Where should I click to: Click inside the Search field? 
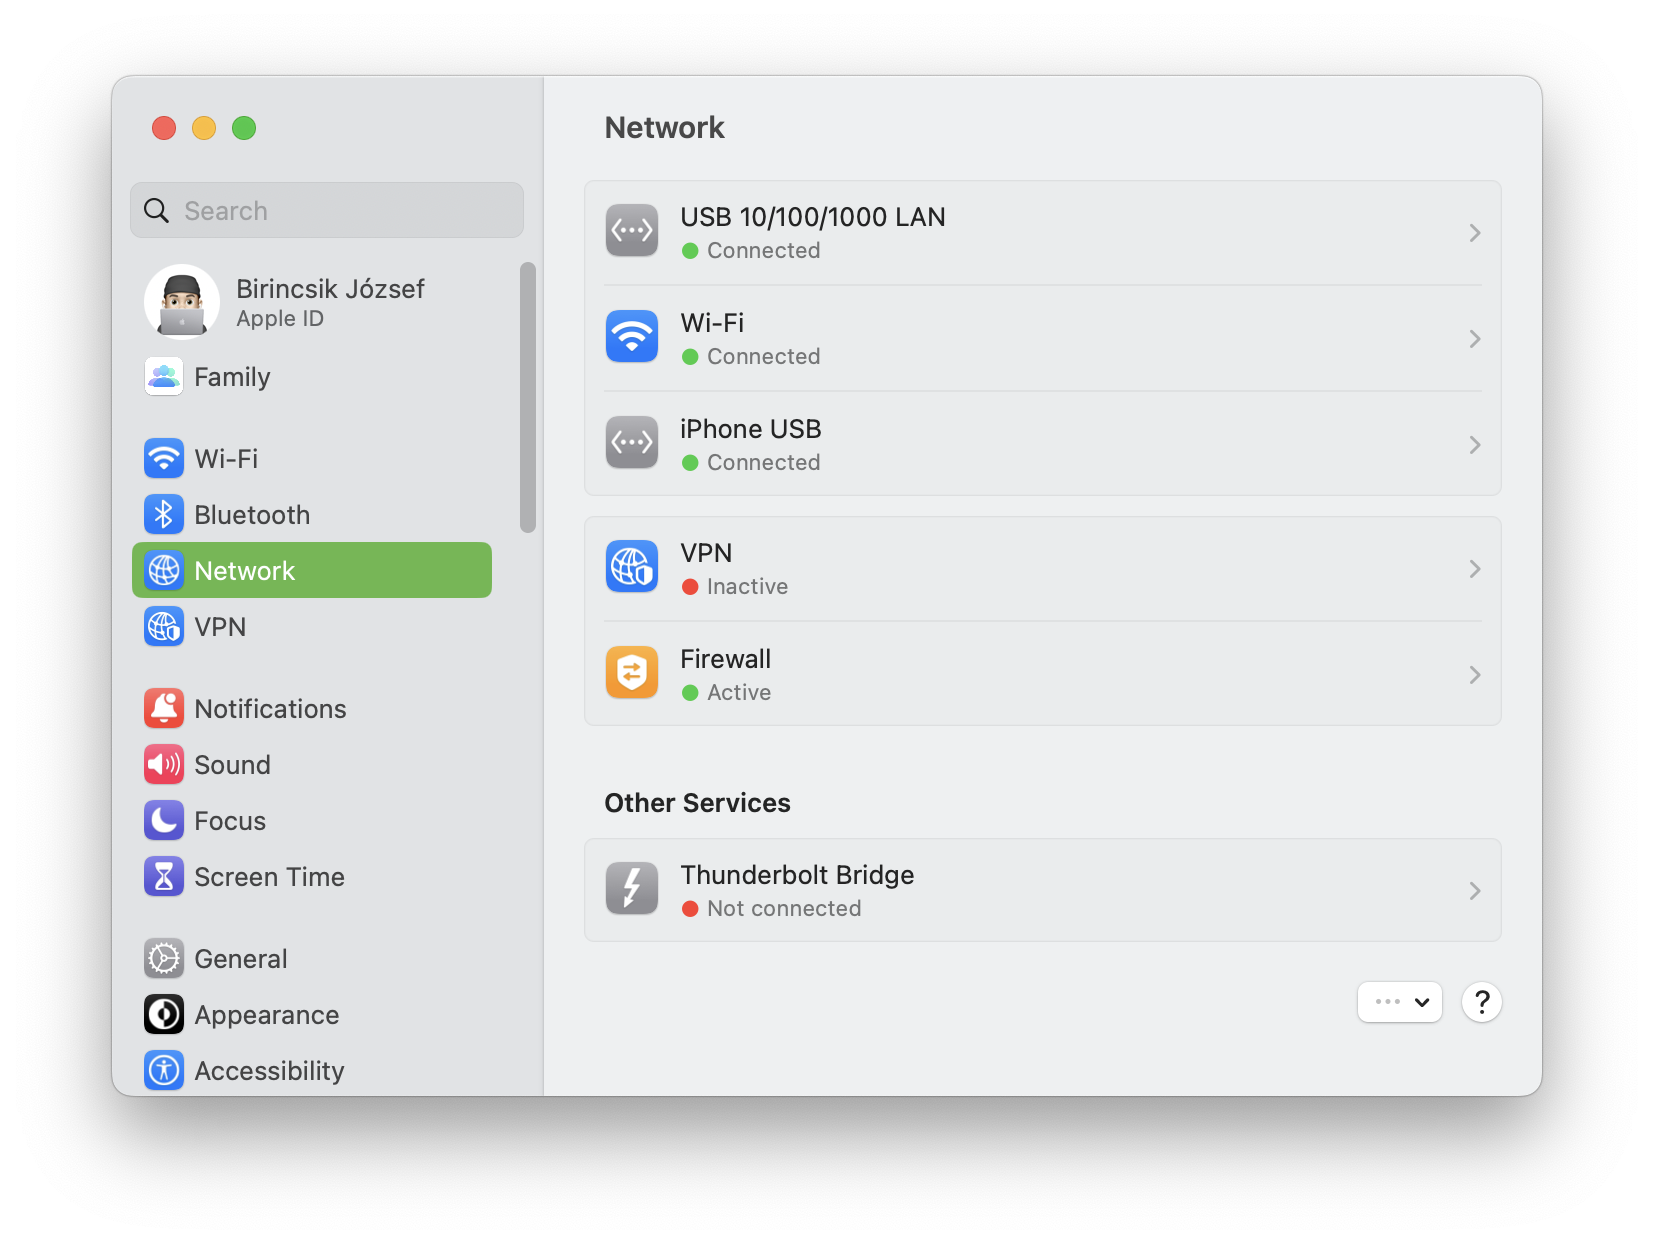(327, 211)
